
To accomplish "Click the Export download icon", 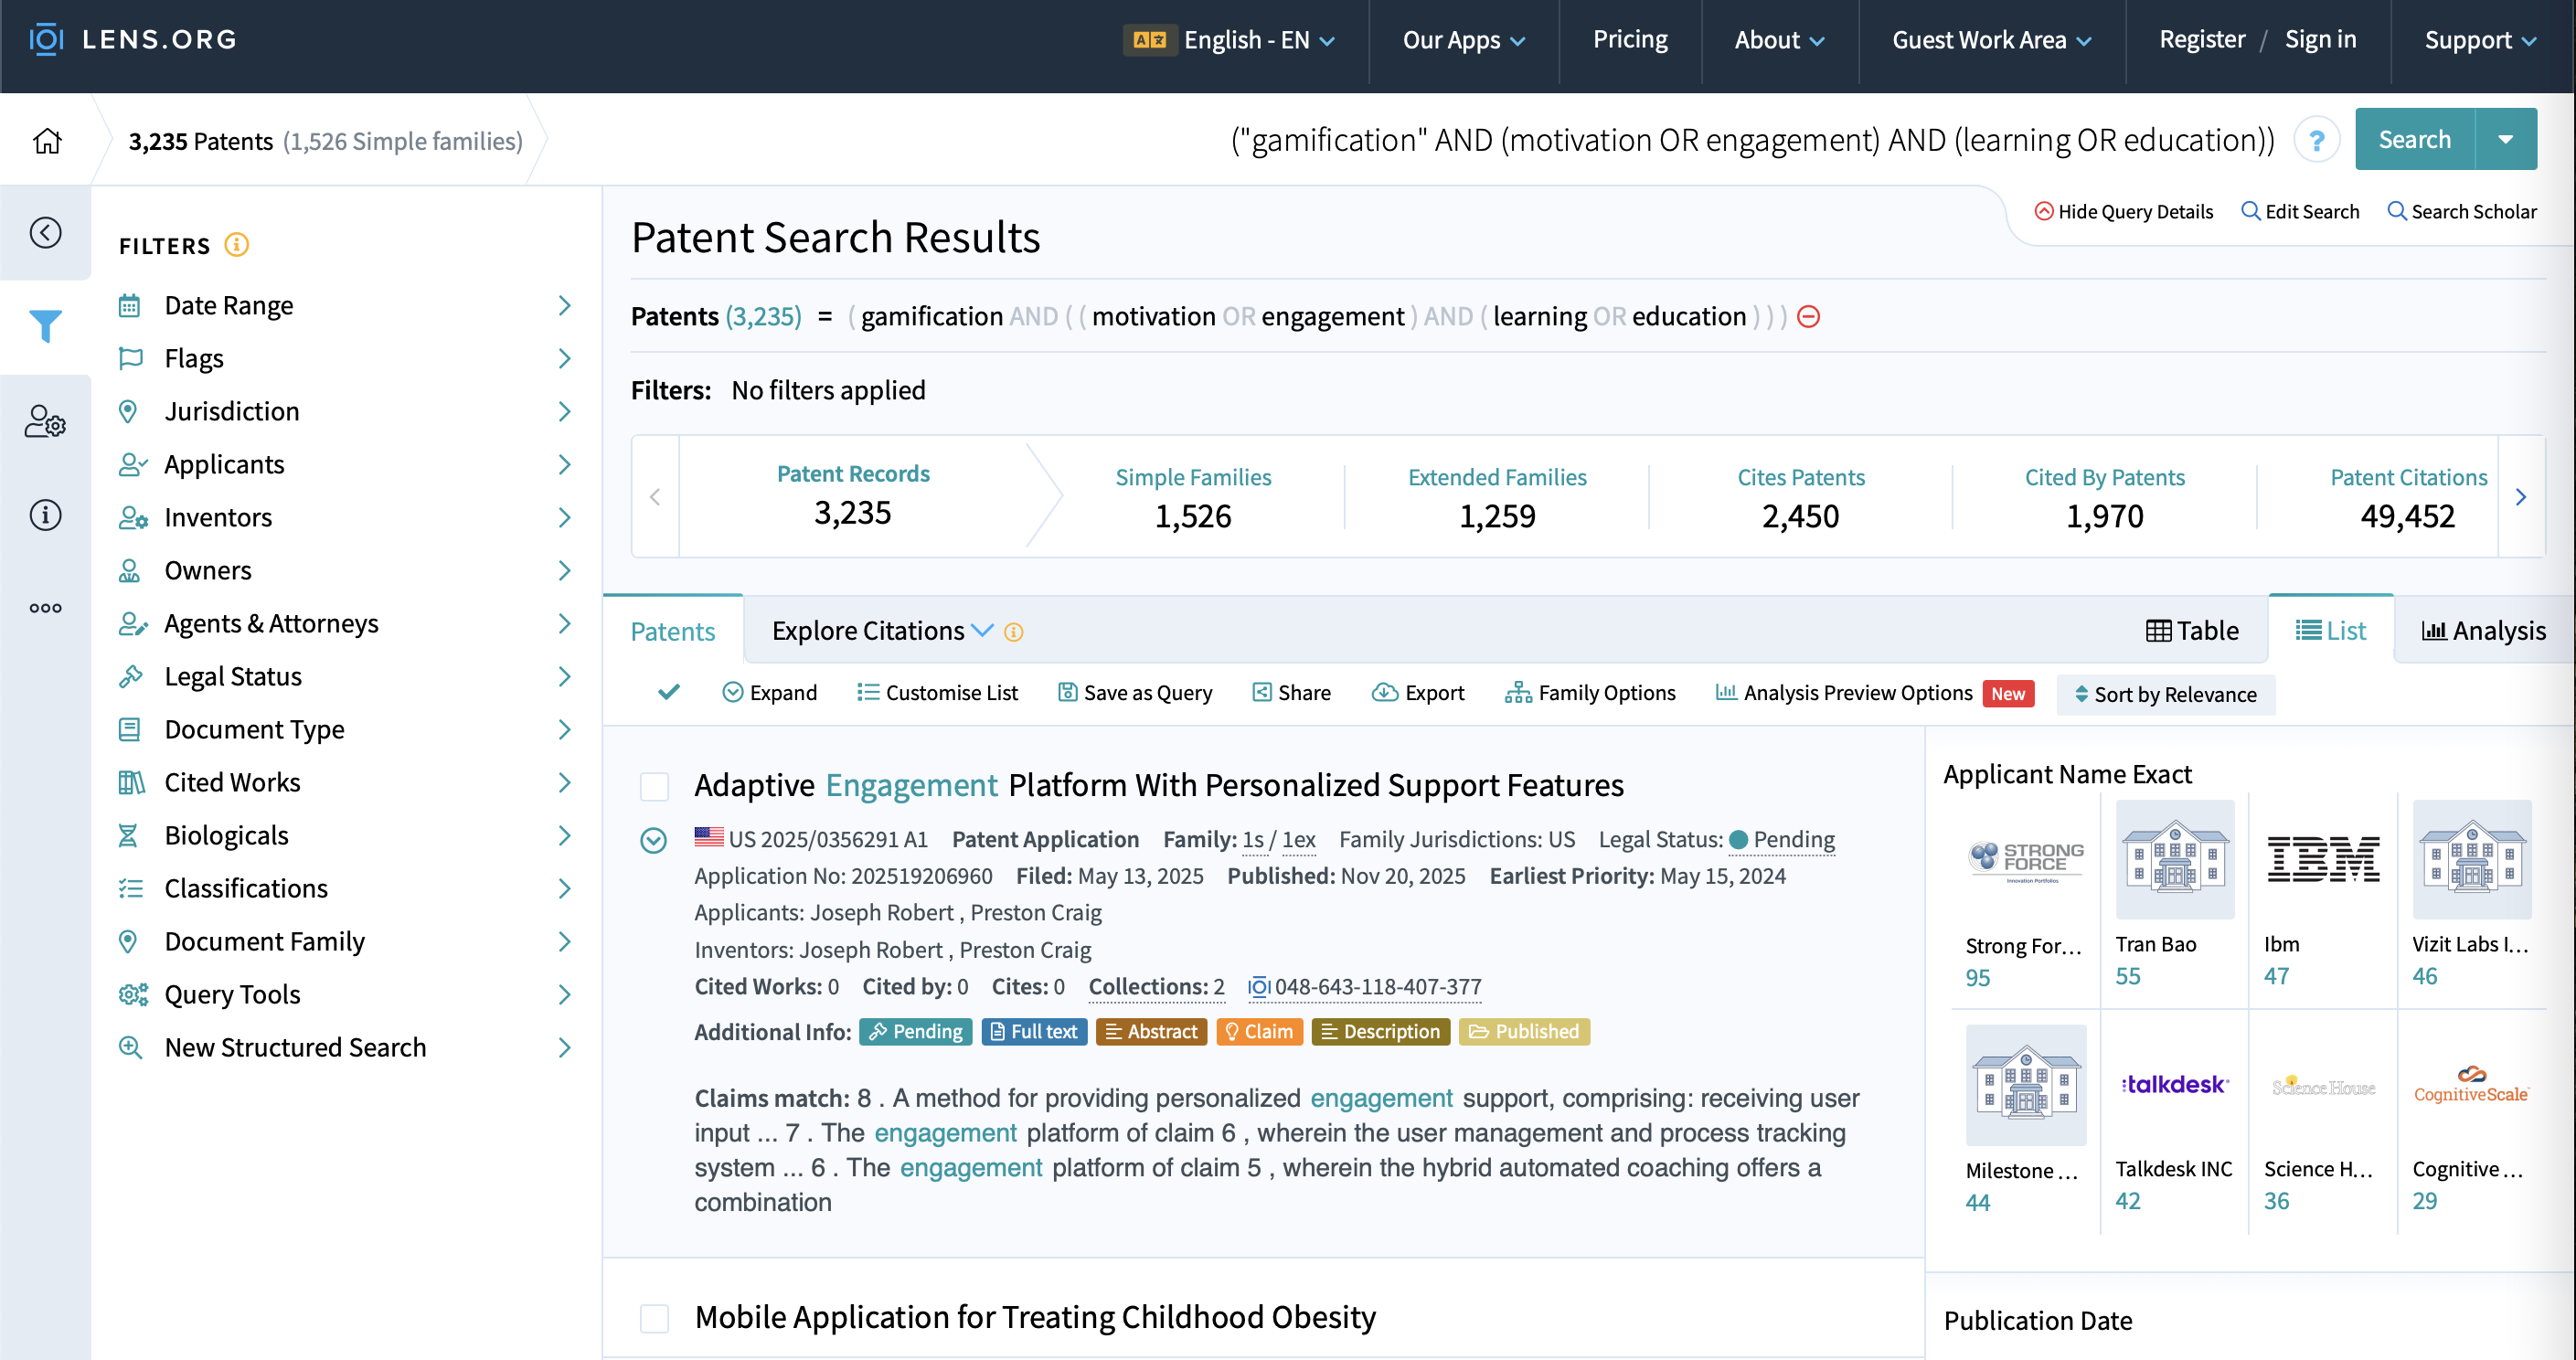I will [x=1384, y=692].
